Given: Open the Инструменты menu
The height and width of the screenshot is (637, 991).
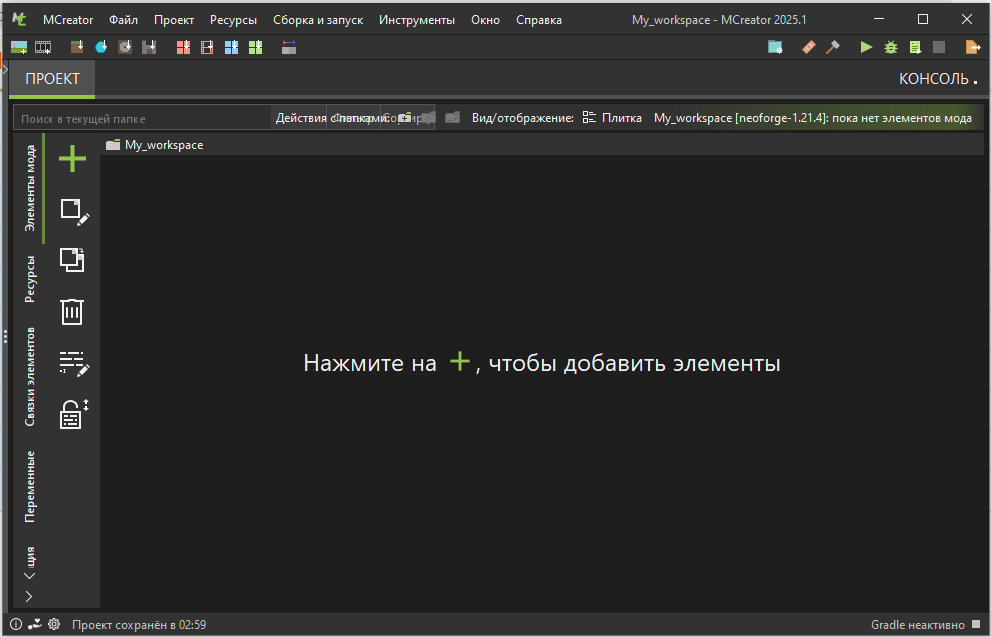Looking at the screenshot, I should point(416,20).
